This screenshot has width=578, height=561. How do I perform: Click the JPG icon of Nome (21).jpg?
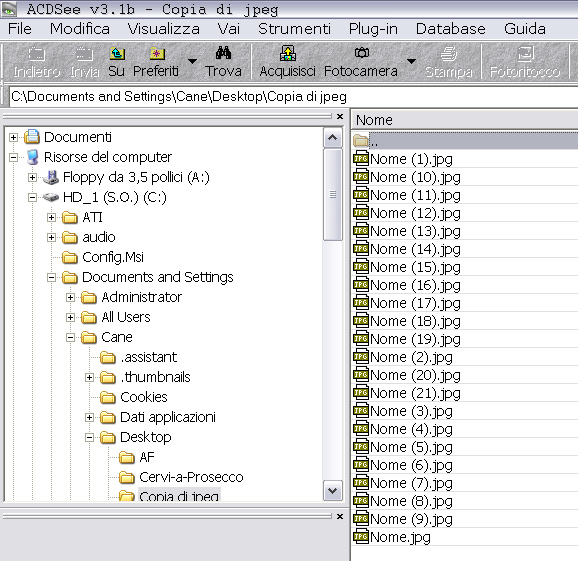pos(361,393)
